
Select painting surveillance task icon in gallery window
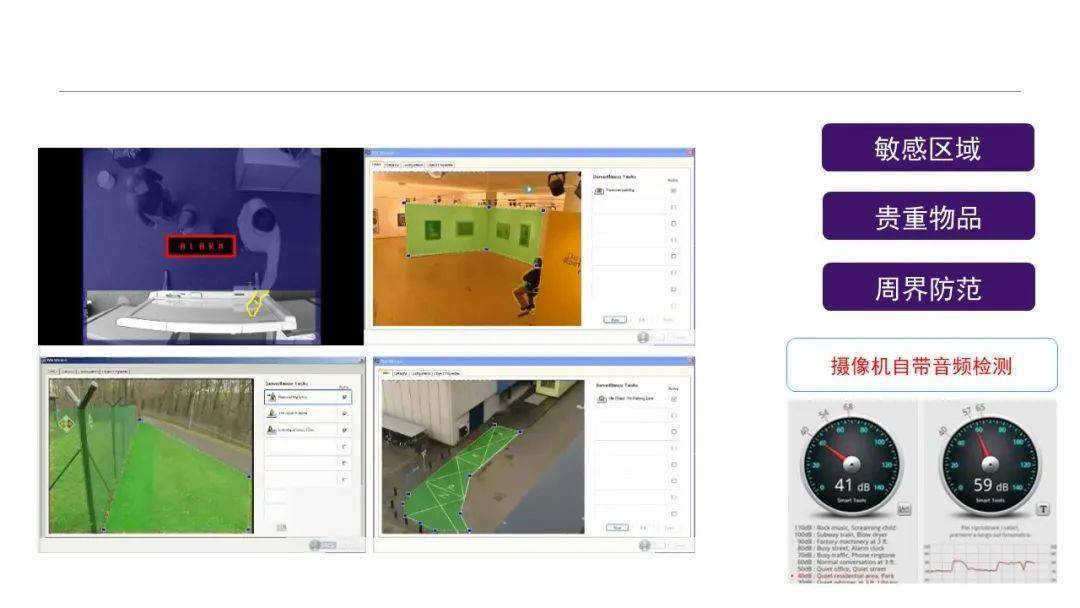[x=599, y=190]
